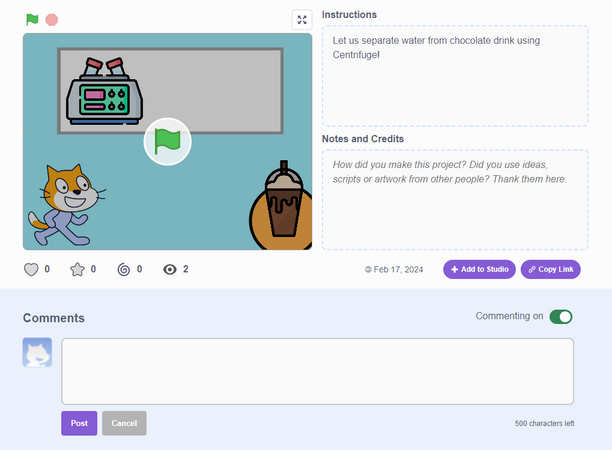This screenshot has width=612, height=450.
Task: Click the chocolate drink sprite
Action: [283, 200]
